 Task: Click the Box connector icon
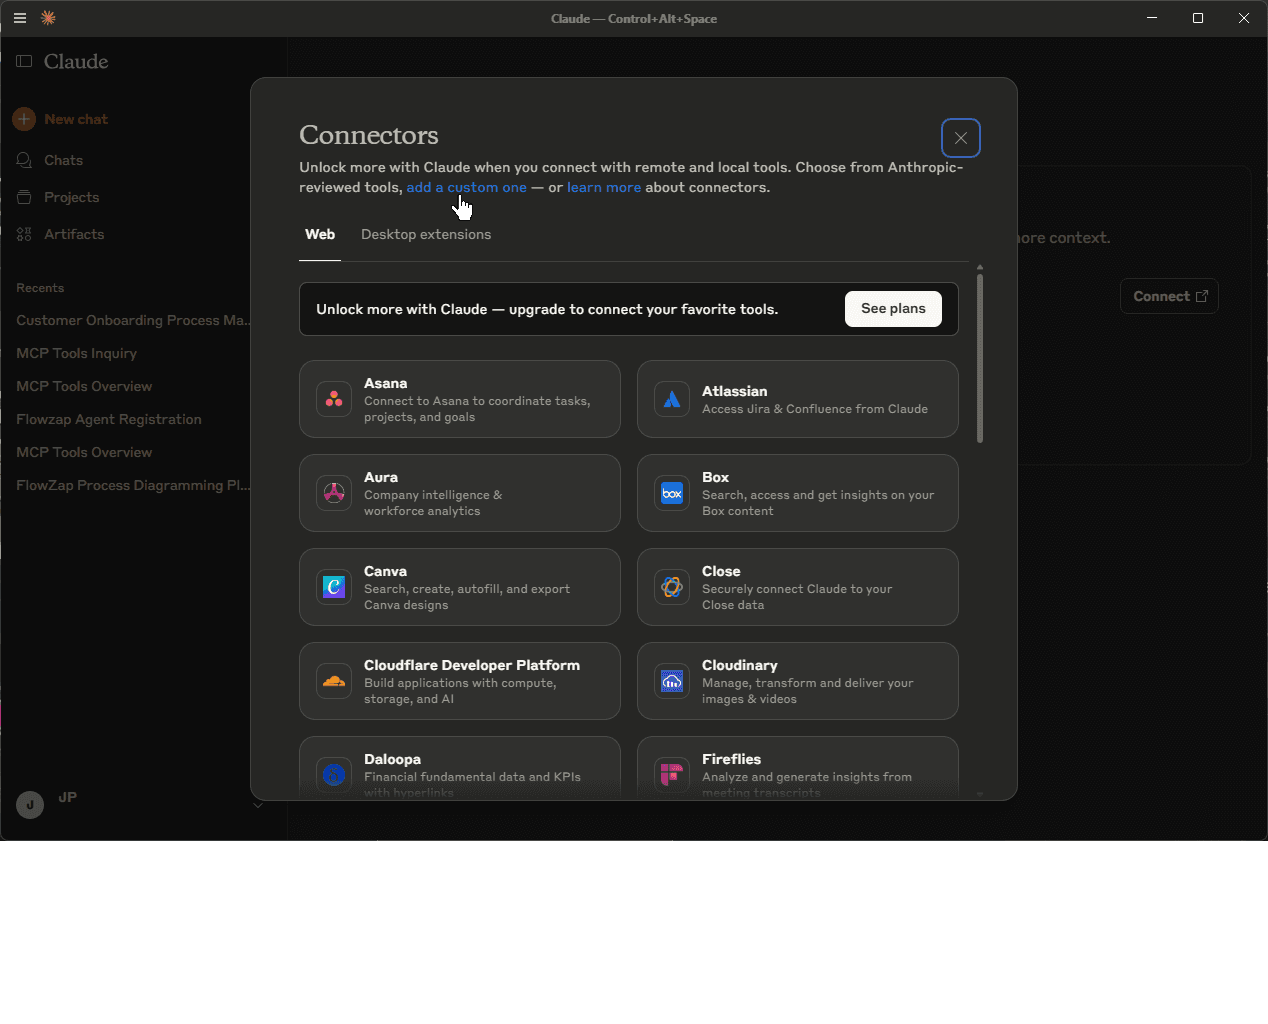671,493
